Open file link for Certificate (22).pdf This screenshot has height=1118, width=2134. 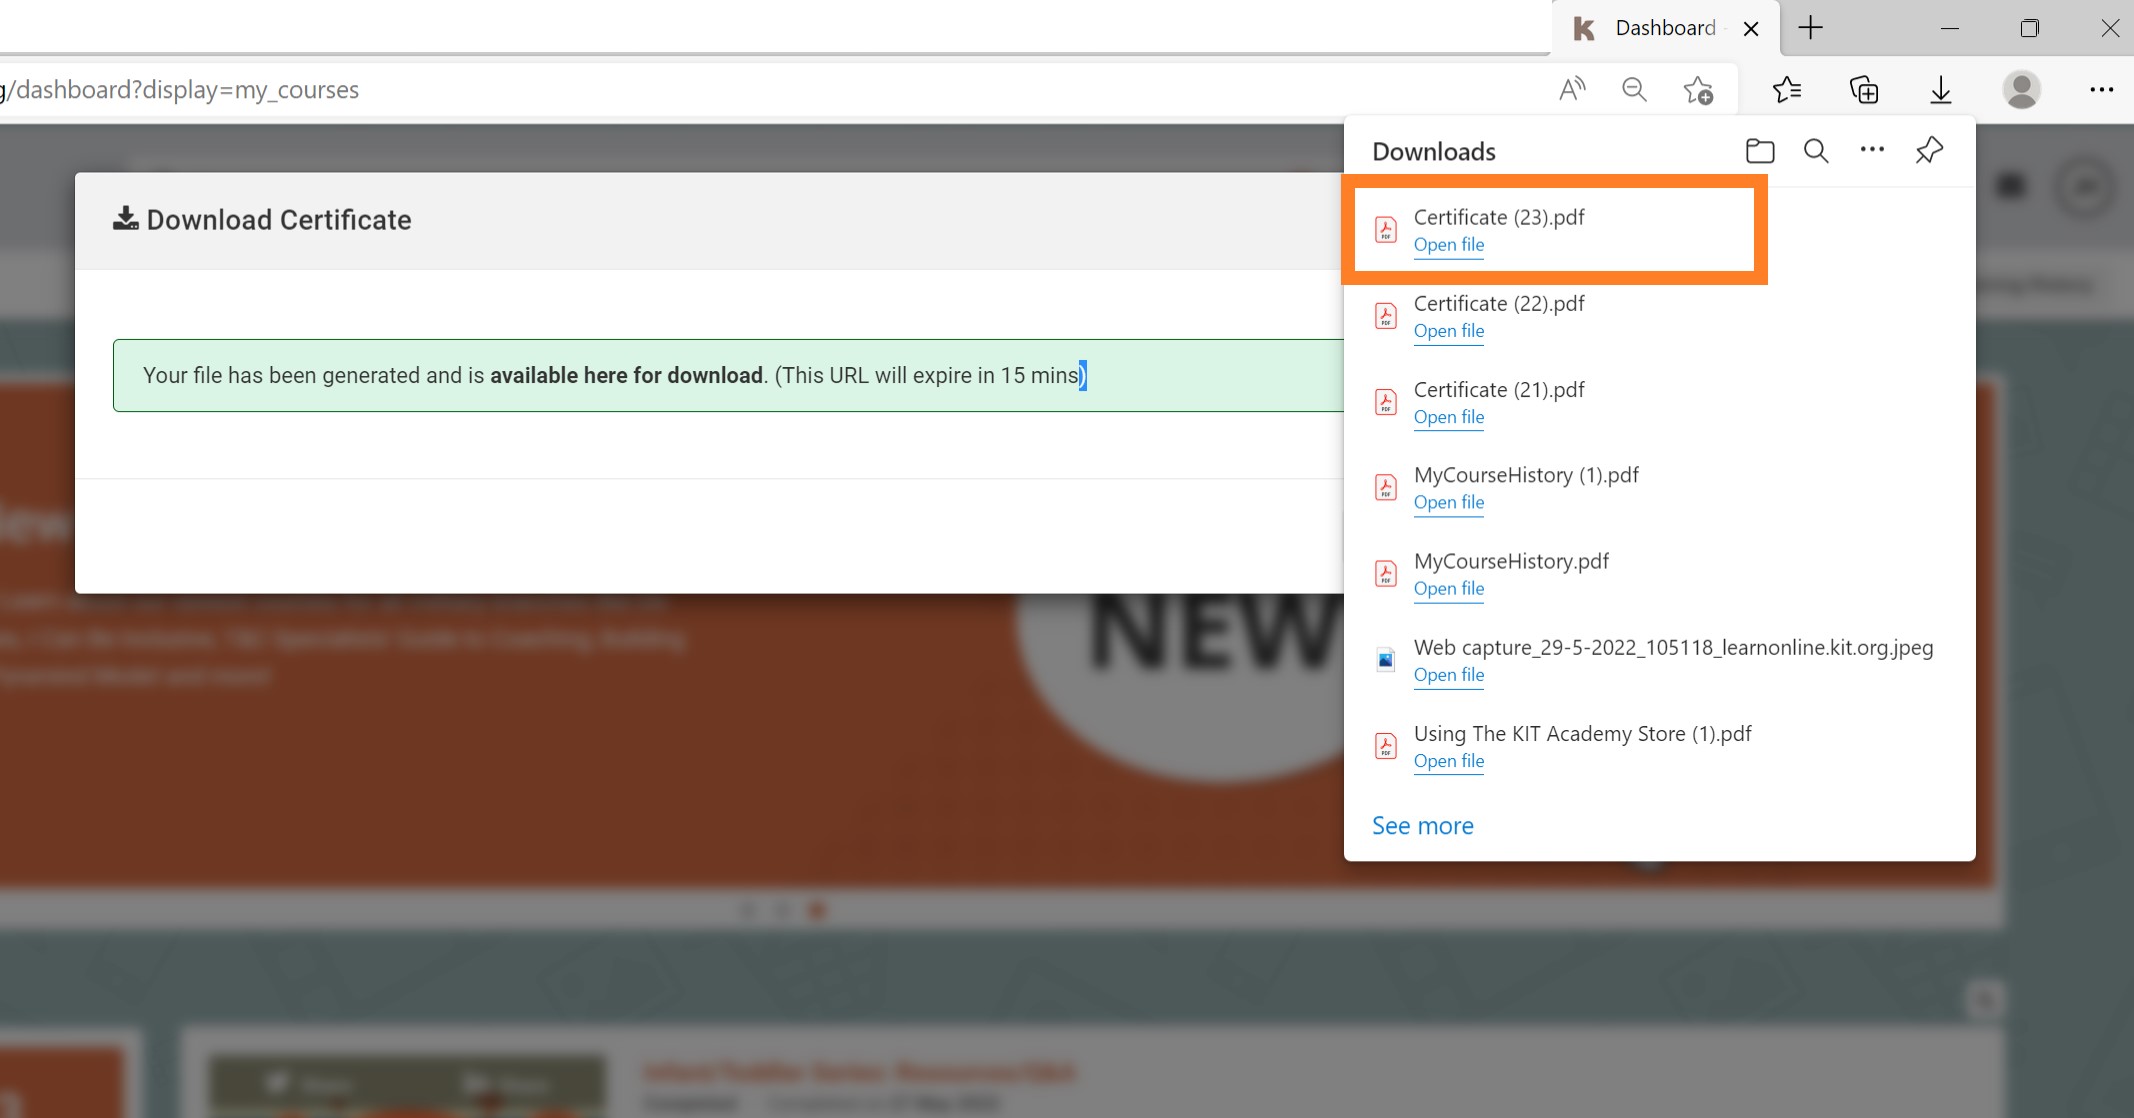1449,331
